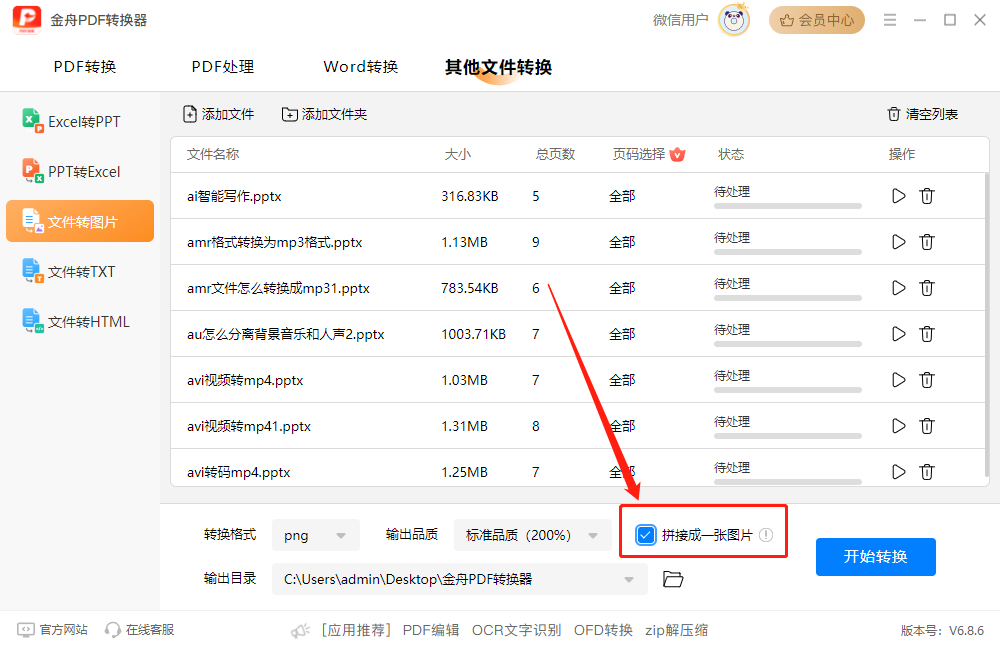
Task: Click the 开始转换 button
Action: coord(875,556)
